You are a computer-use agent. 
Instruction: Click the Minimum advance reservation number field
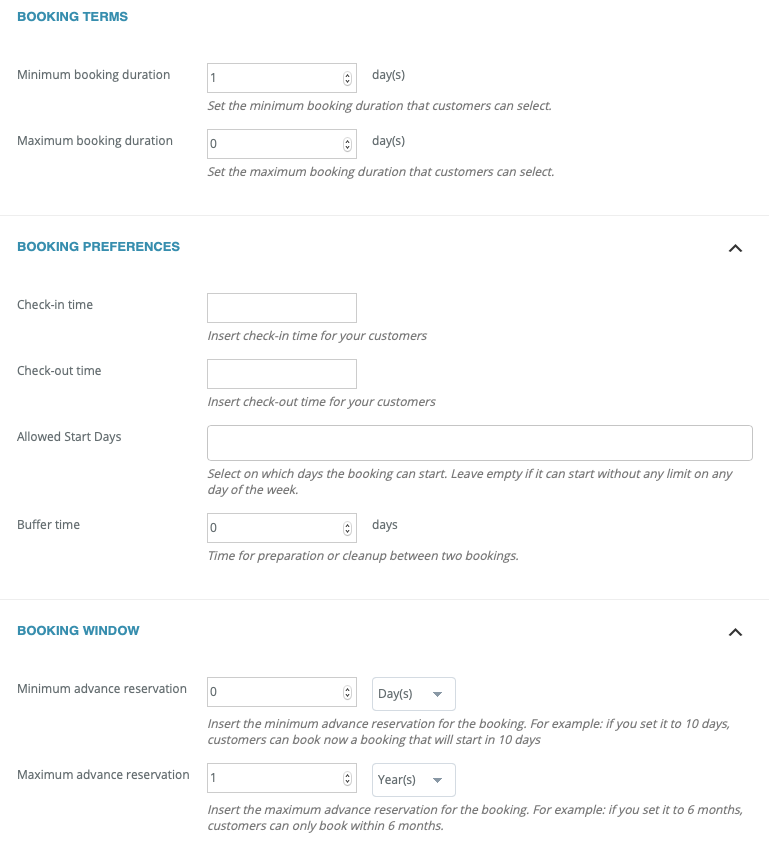click(x=272, y=693)
